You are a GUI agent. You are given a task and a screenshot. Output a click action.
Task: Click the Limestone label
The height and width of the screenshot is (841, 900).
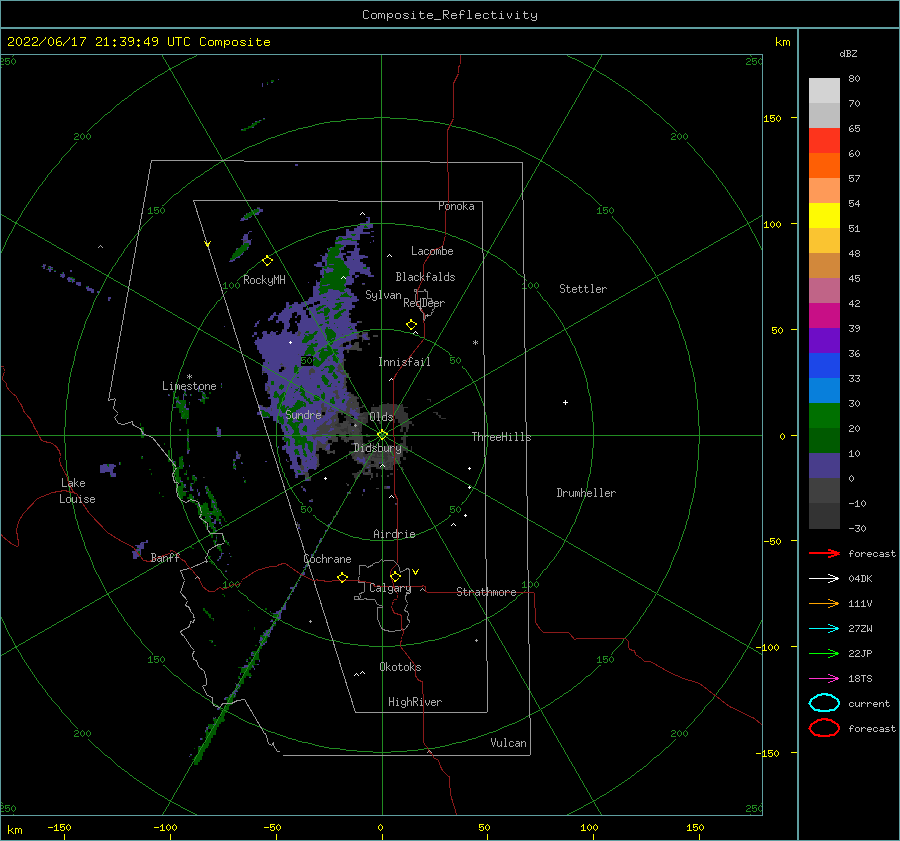[189, 386]
